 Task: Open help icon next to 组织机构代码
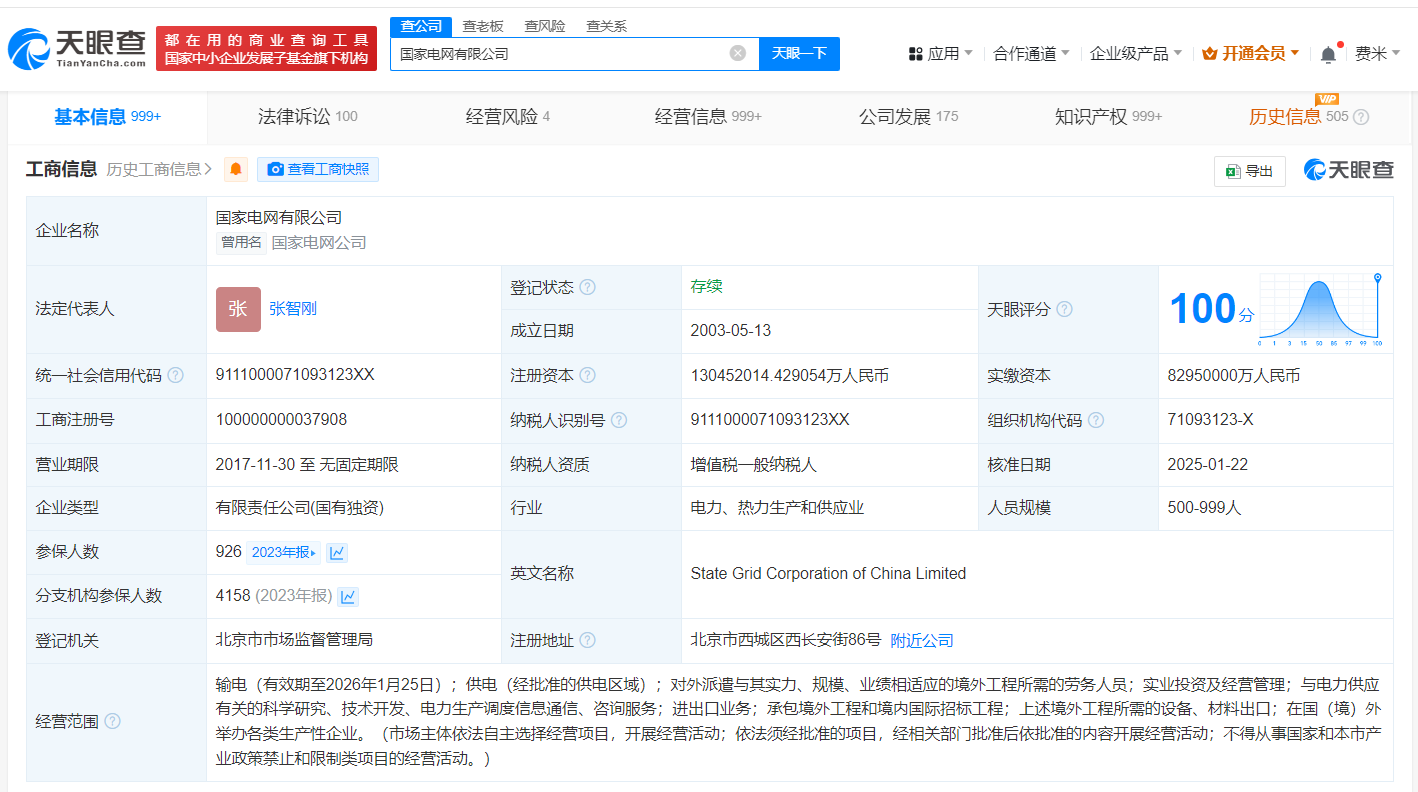[1096, 420]
